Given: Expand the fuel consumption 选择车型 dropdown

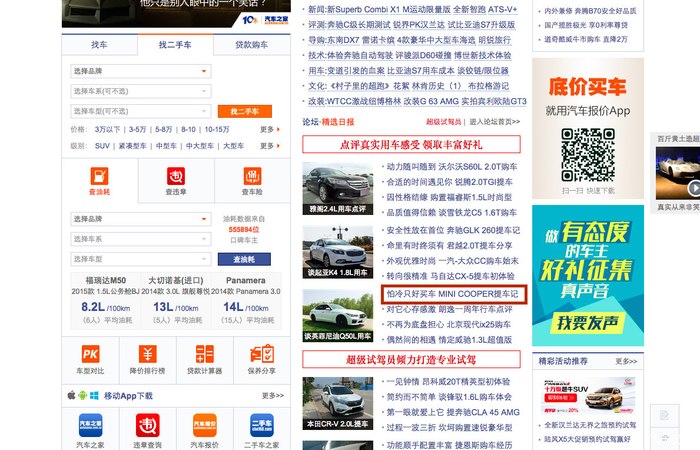Looking at the screenshot, I should 140,259.
